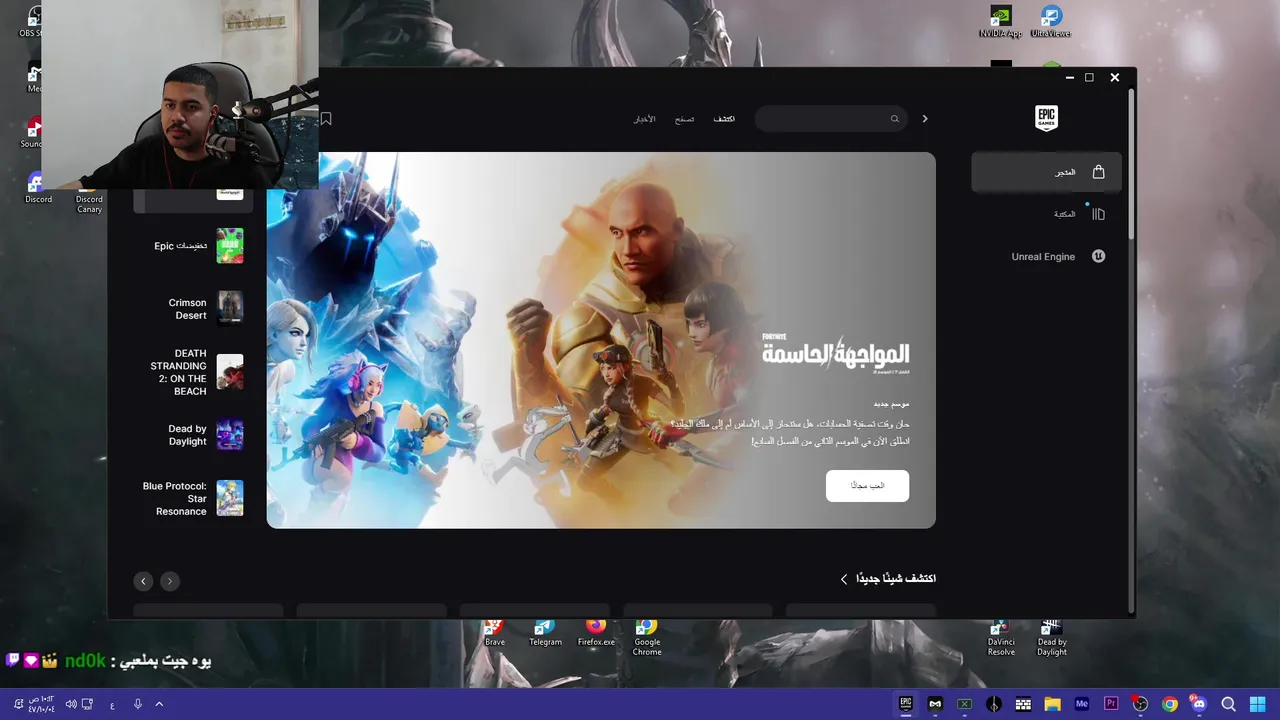Select Crimson Desert in carousel list

(193, 309)
